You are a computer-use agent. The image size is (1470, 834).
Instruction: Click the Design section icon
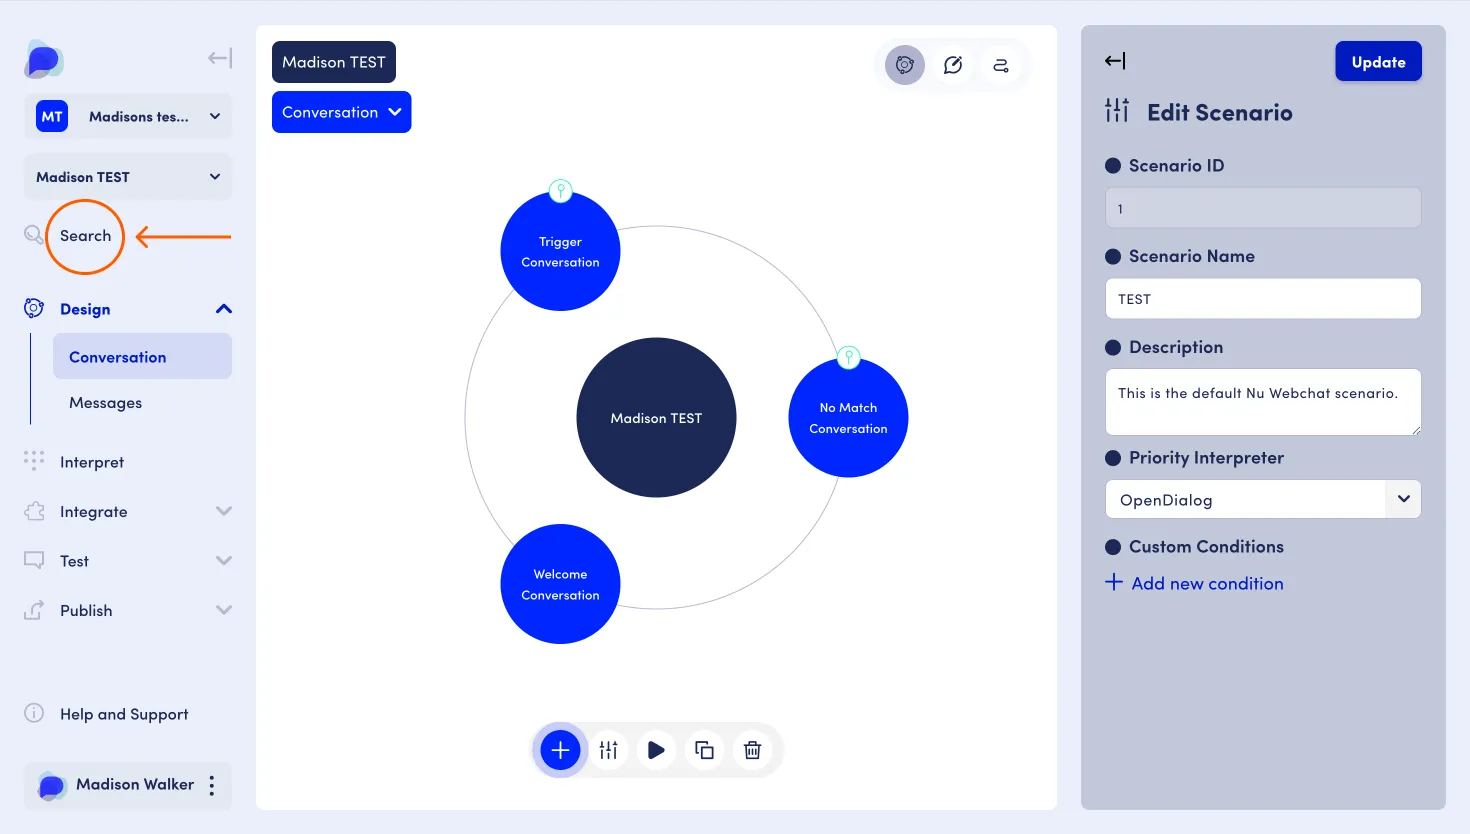34,308
